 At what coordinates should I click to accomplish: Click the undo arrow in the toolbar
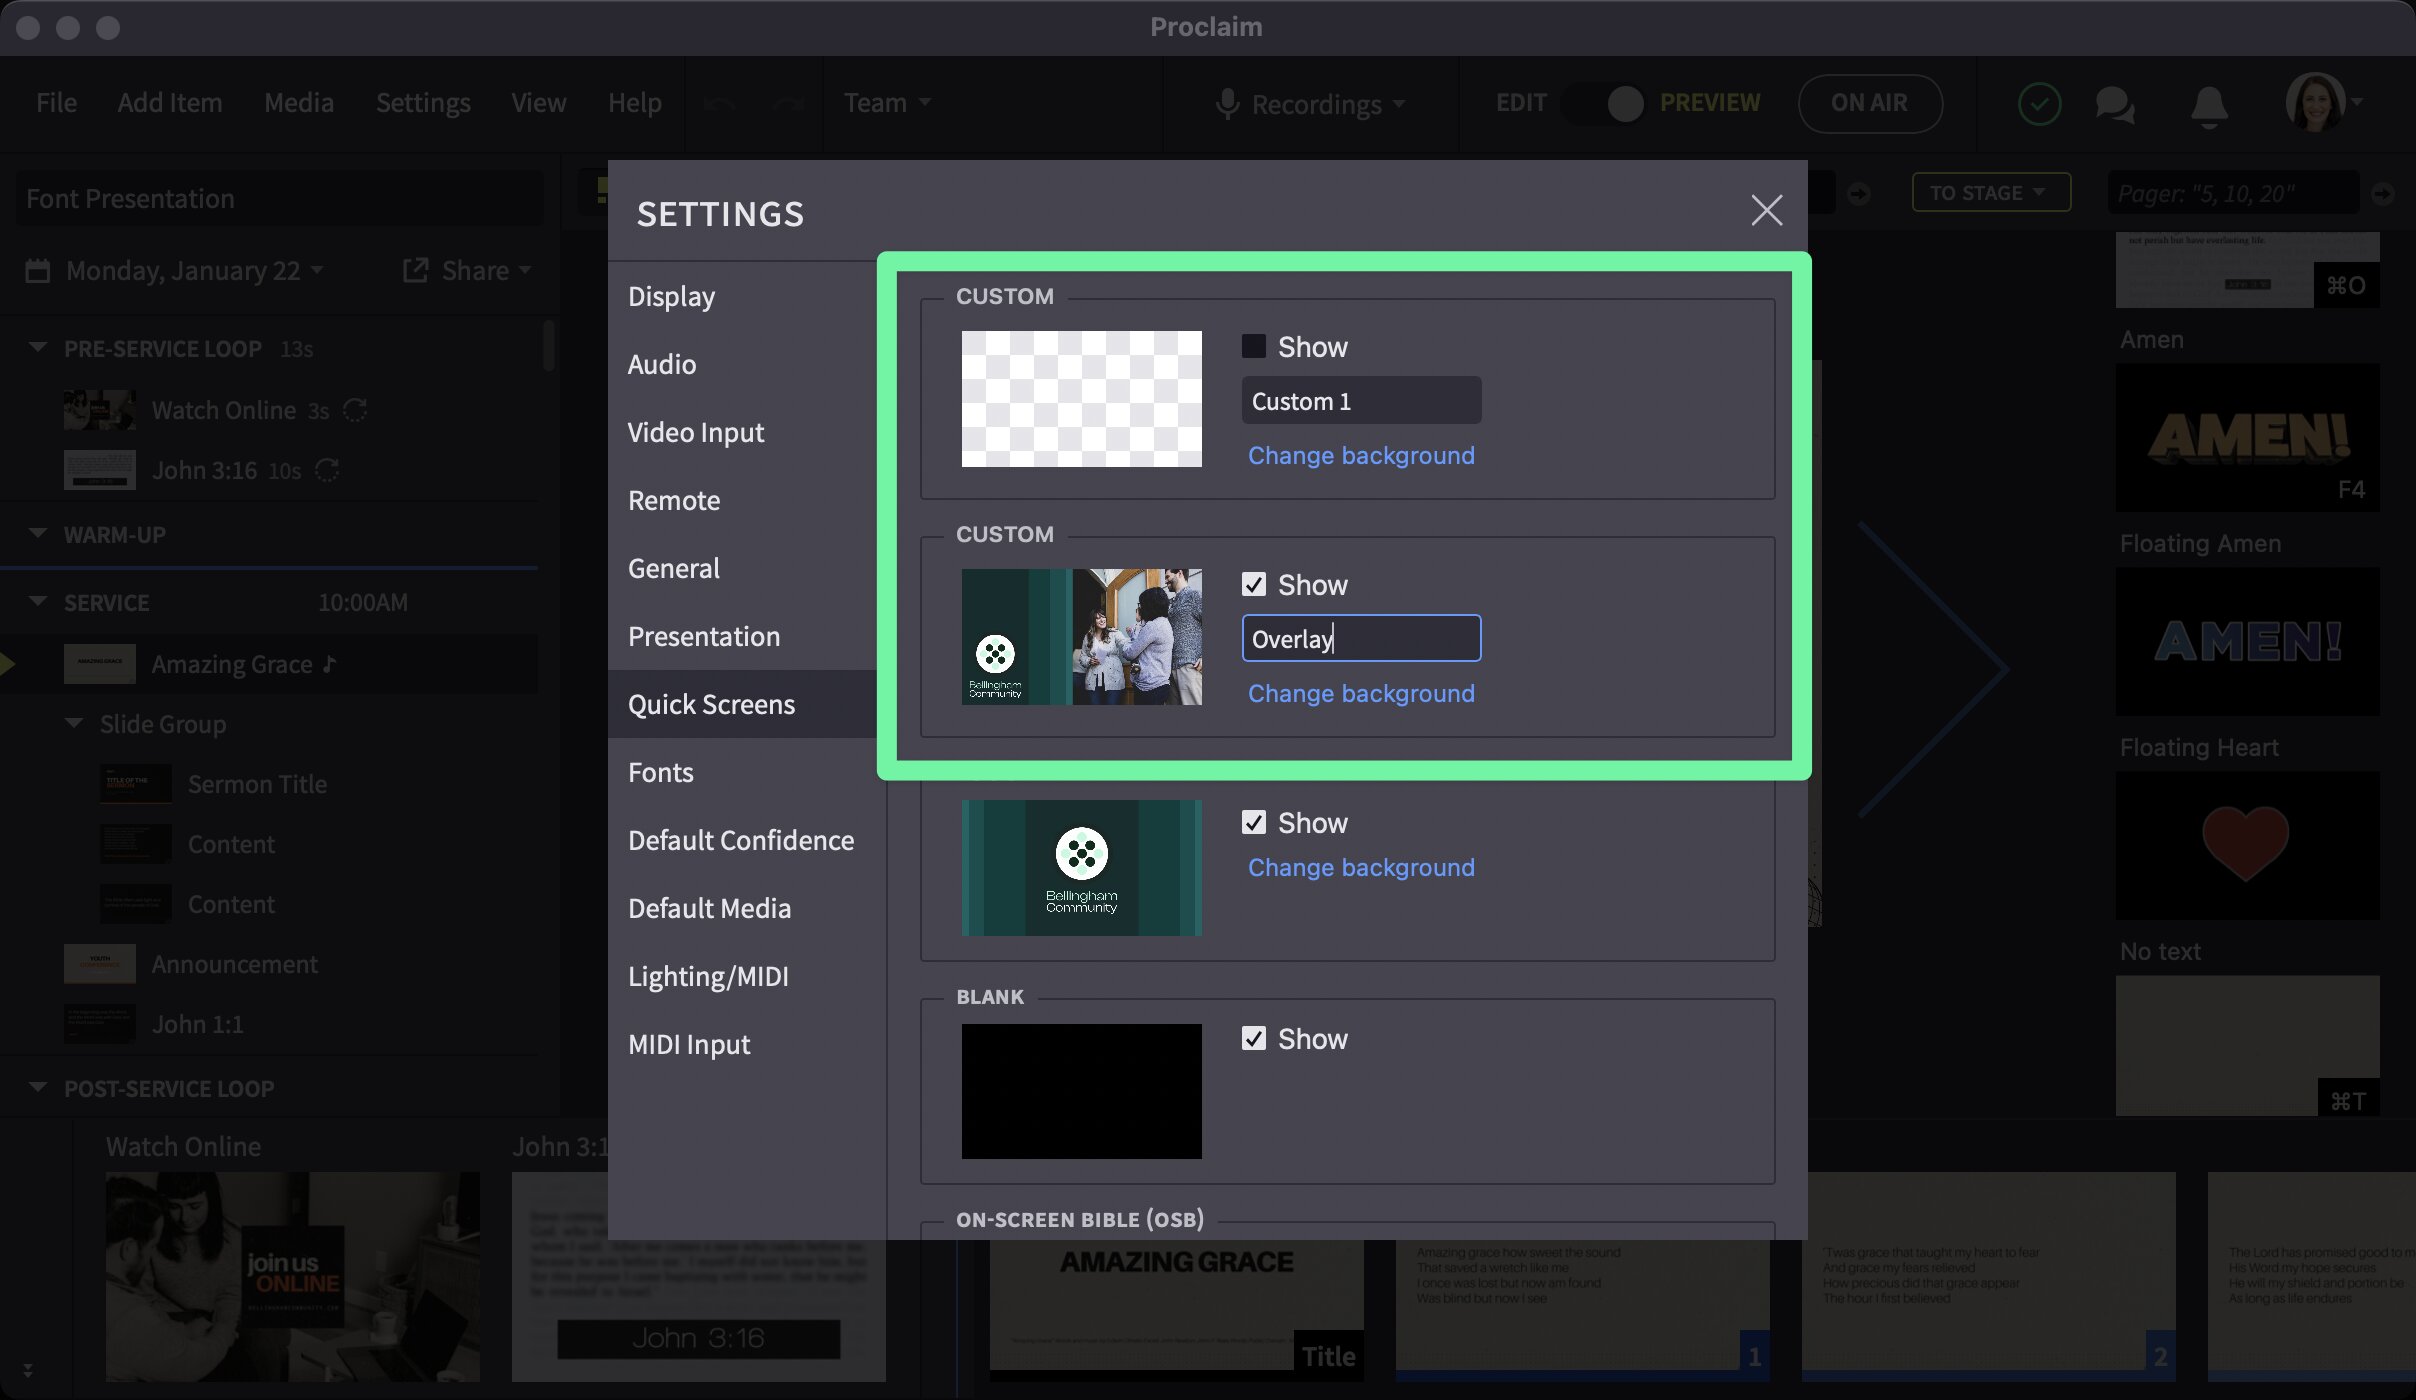pos(719,103)
